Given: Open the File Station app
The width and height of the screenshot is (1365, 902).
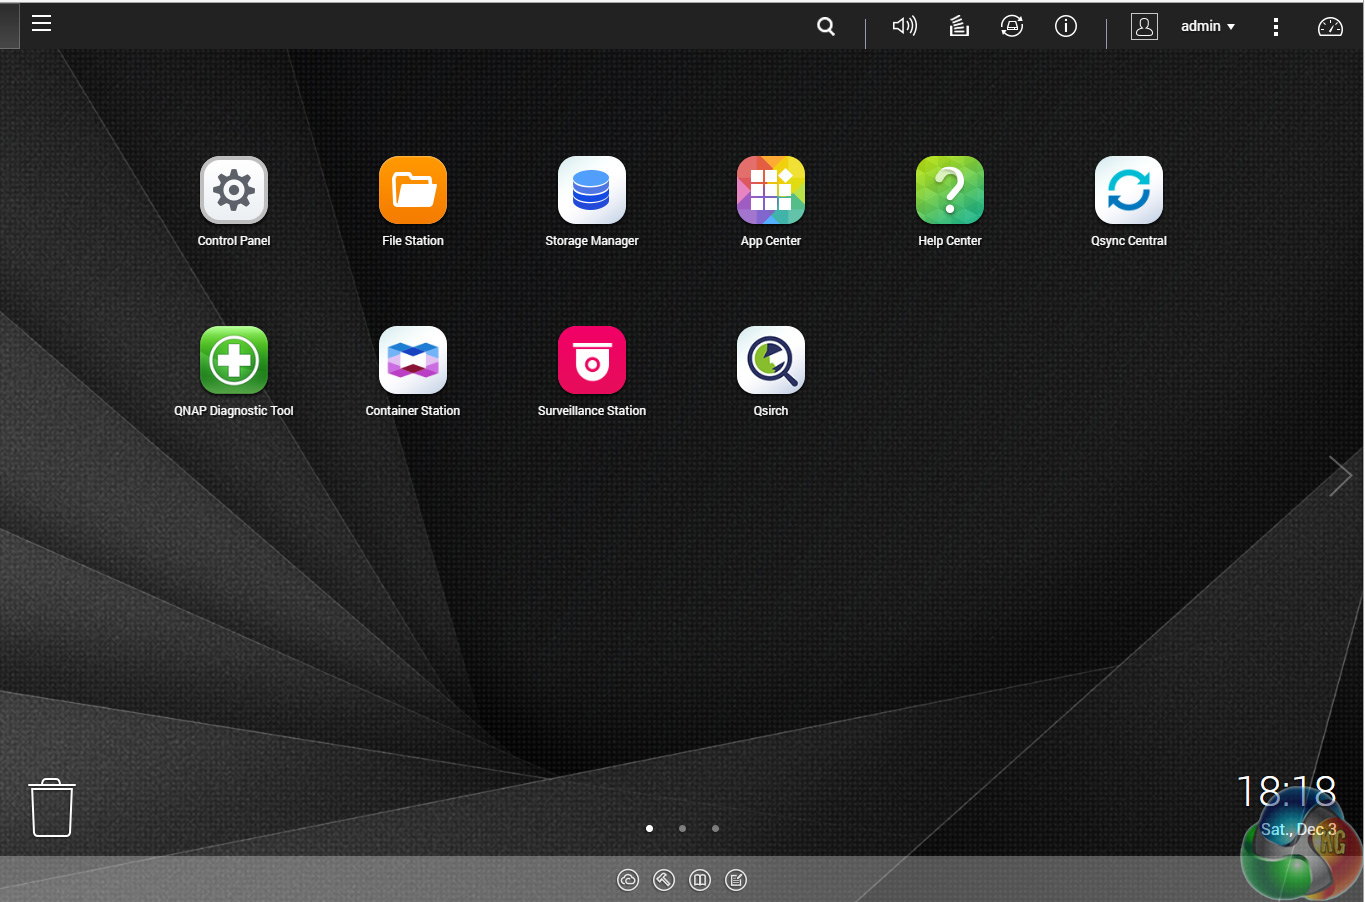Looking at the screenshot, I should click(413, 190).
